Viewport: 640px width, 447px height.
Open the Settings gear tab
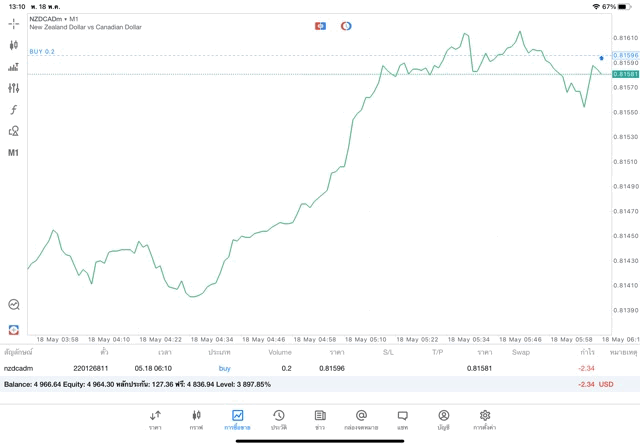(485, 419)
